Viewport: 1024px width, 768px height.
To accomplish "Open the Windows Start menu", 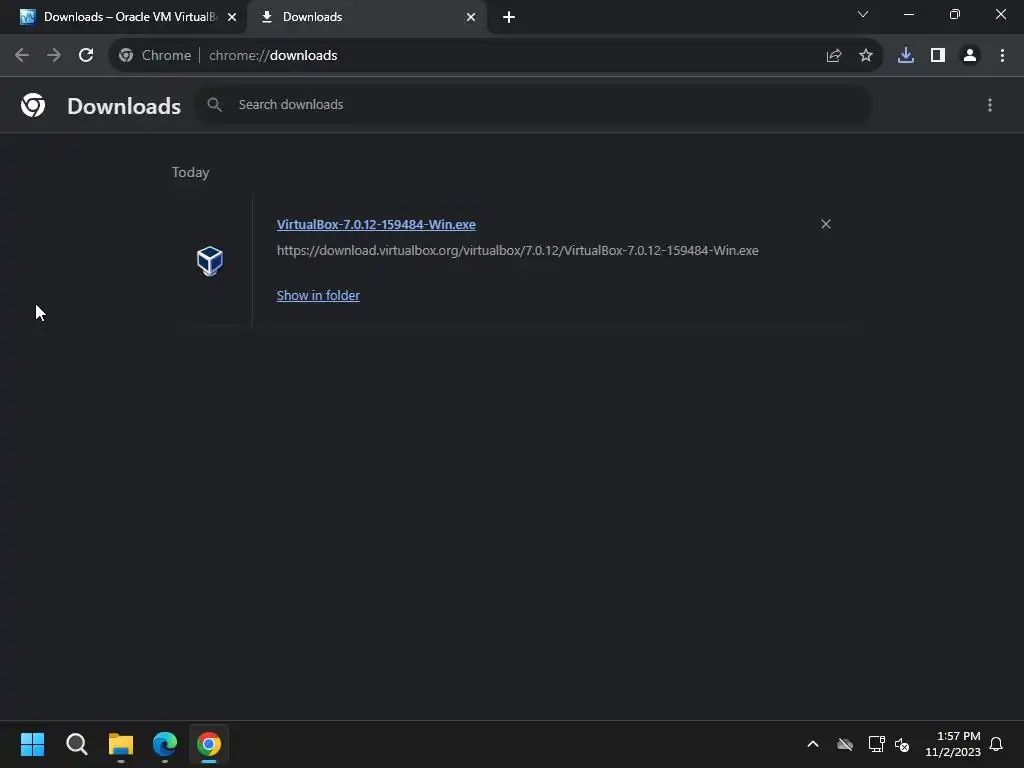I will pos(33,744).
